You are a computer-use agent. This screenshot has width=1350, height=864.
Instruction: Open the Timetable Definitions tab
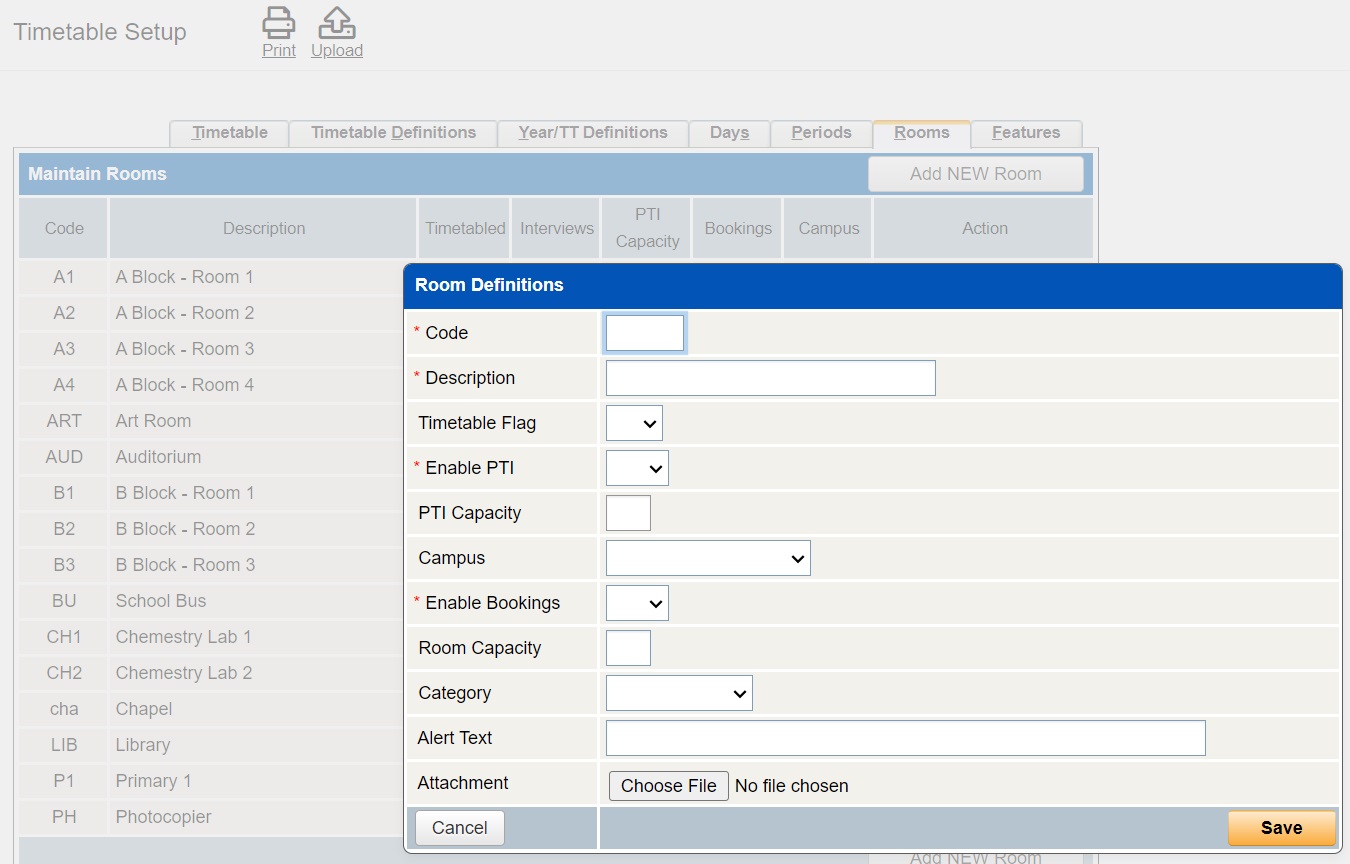tap(393, 133)
